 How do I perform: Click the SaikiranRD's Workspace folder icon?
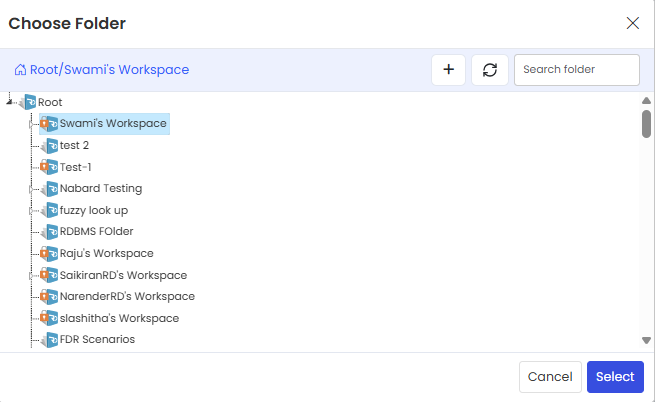click(x=49, y=275)
